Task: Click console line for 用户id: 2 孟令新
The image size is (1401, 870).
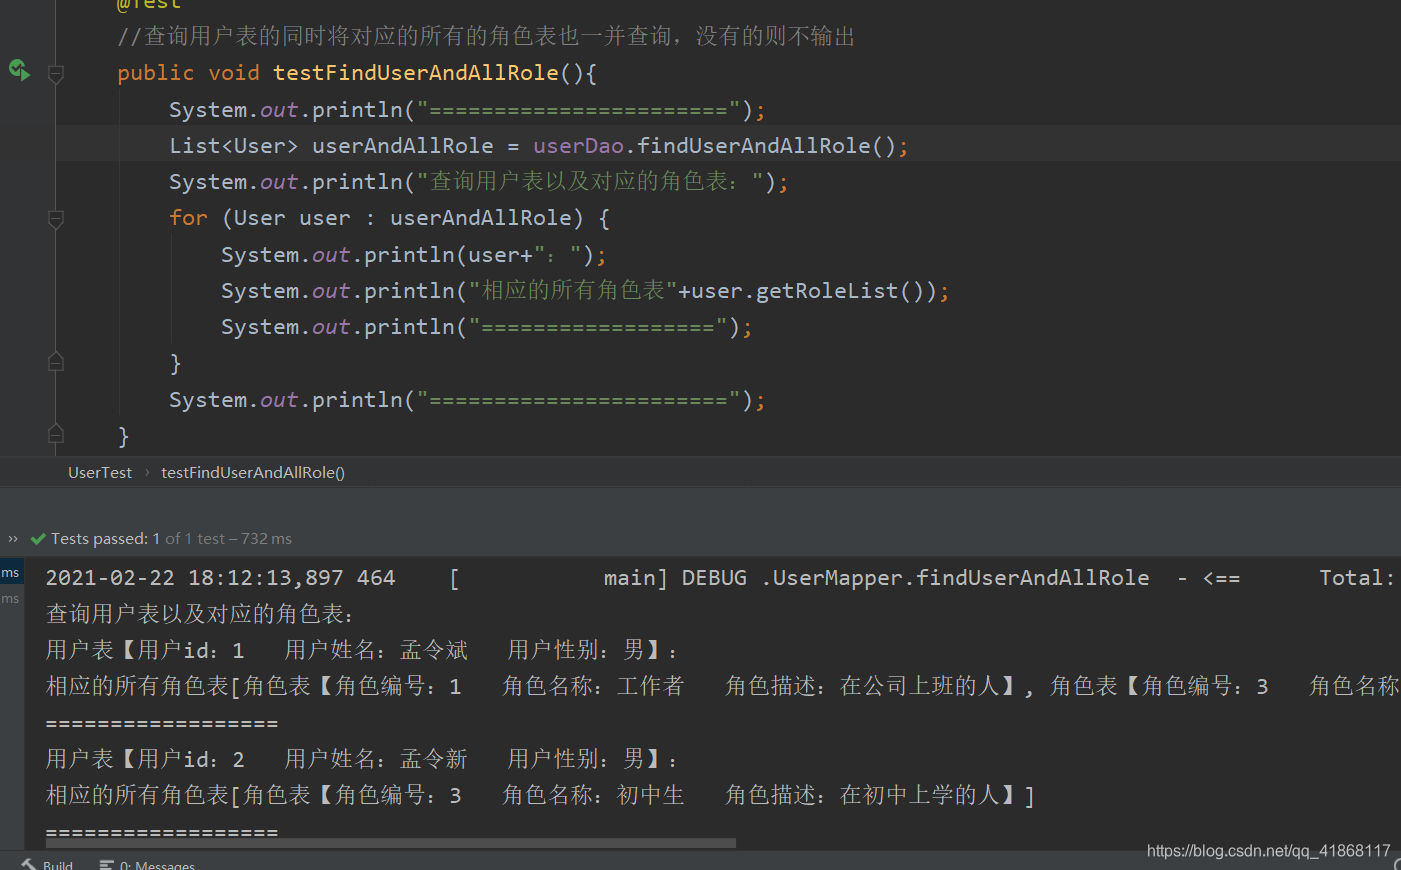Action: click(x=362, y=760)
